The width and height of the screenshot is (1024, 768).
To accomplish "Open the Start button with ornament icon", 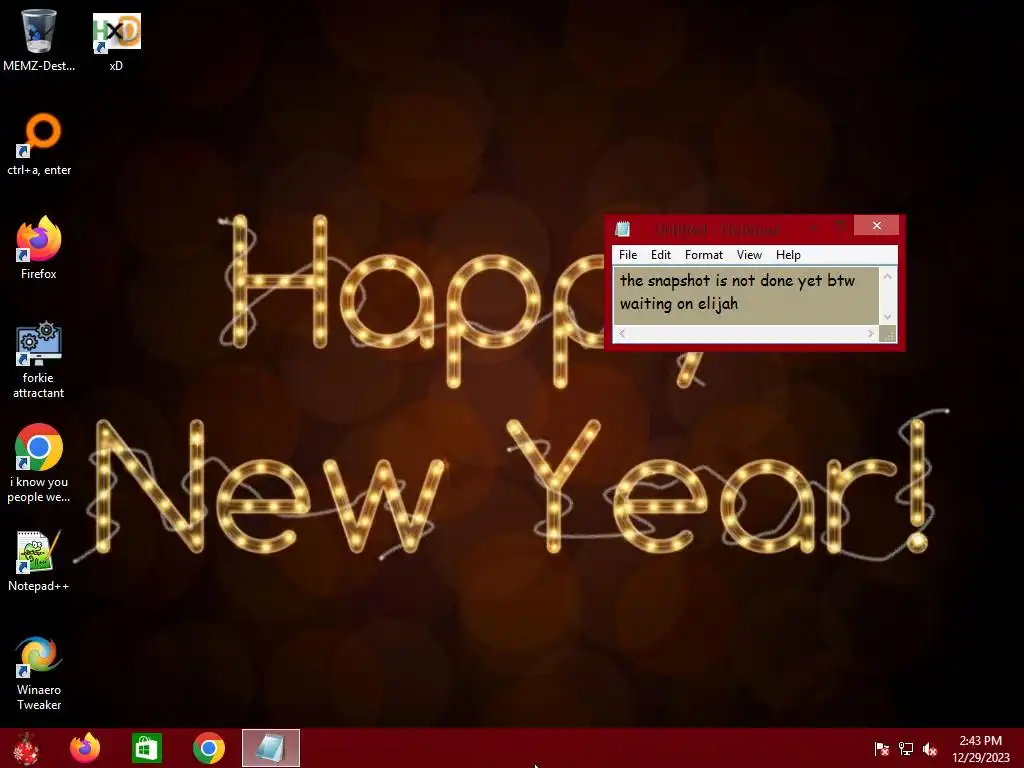I will point(27,748).
